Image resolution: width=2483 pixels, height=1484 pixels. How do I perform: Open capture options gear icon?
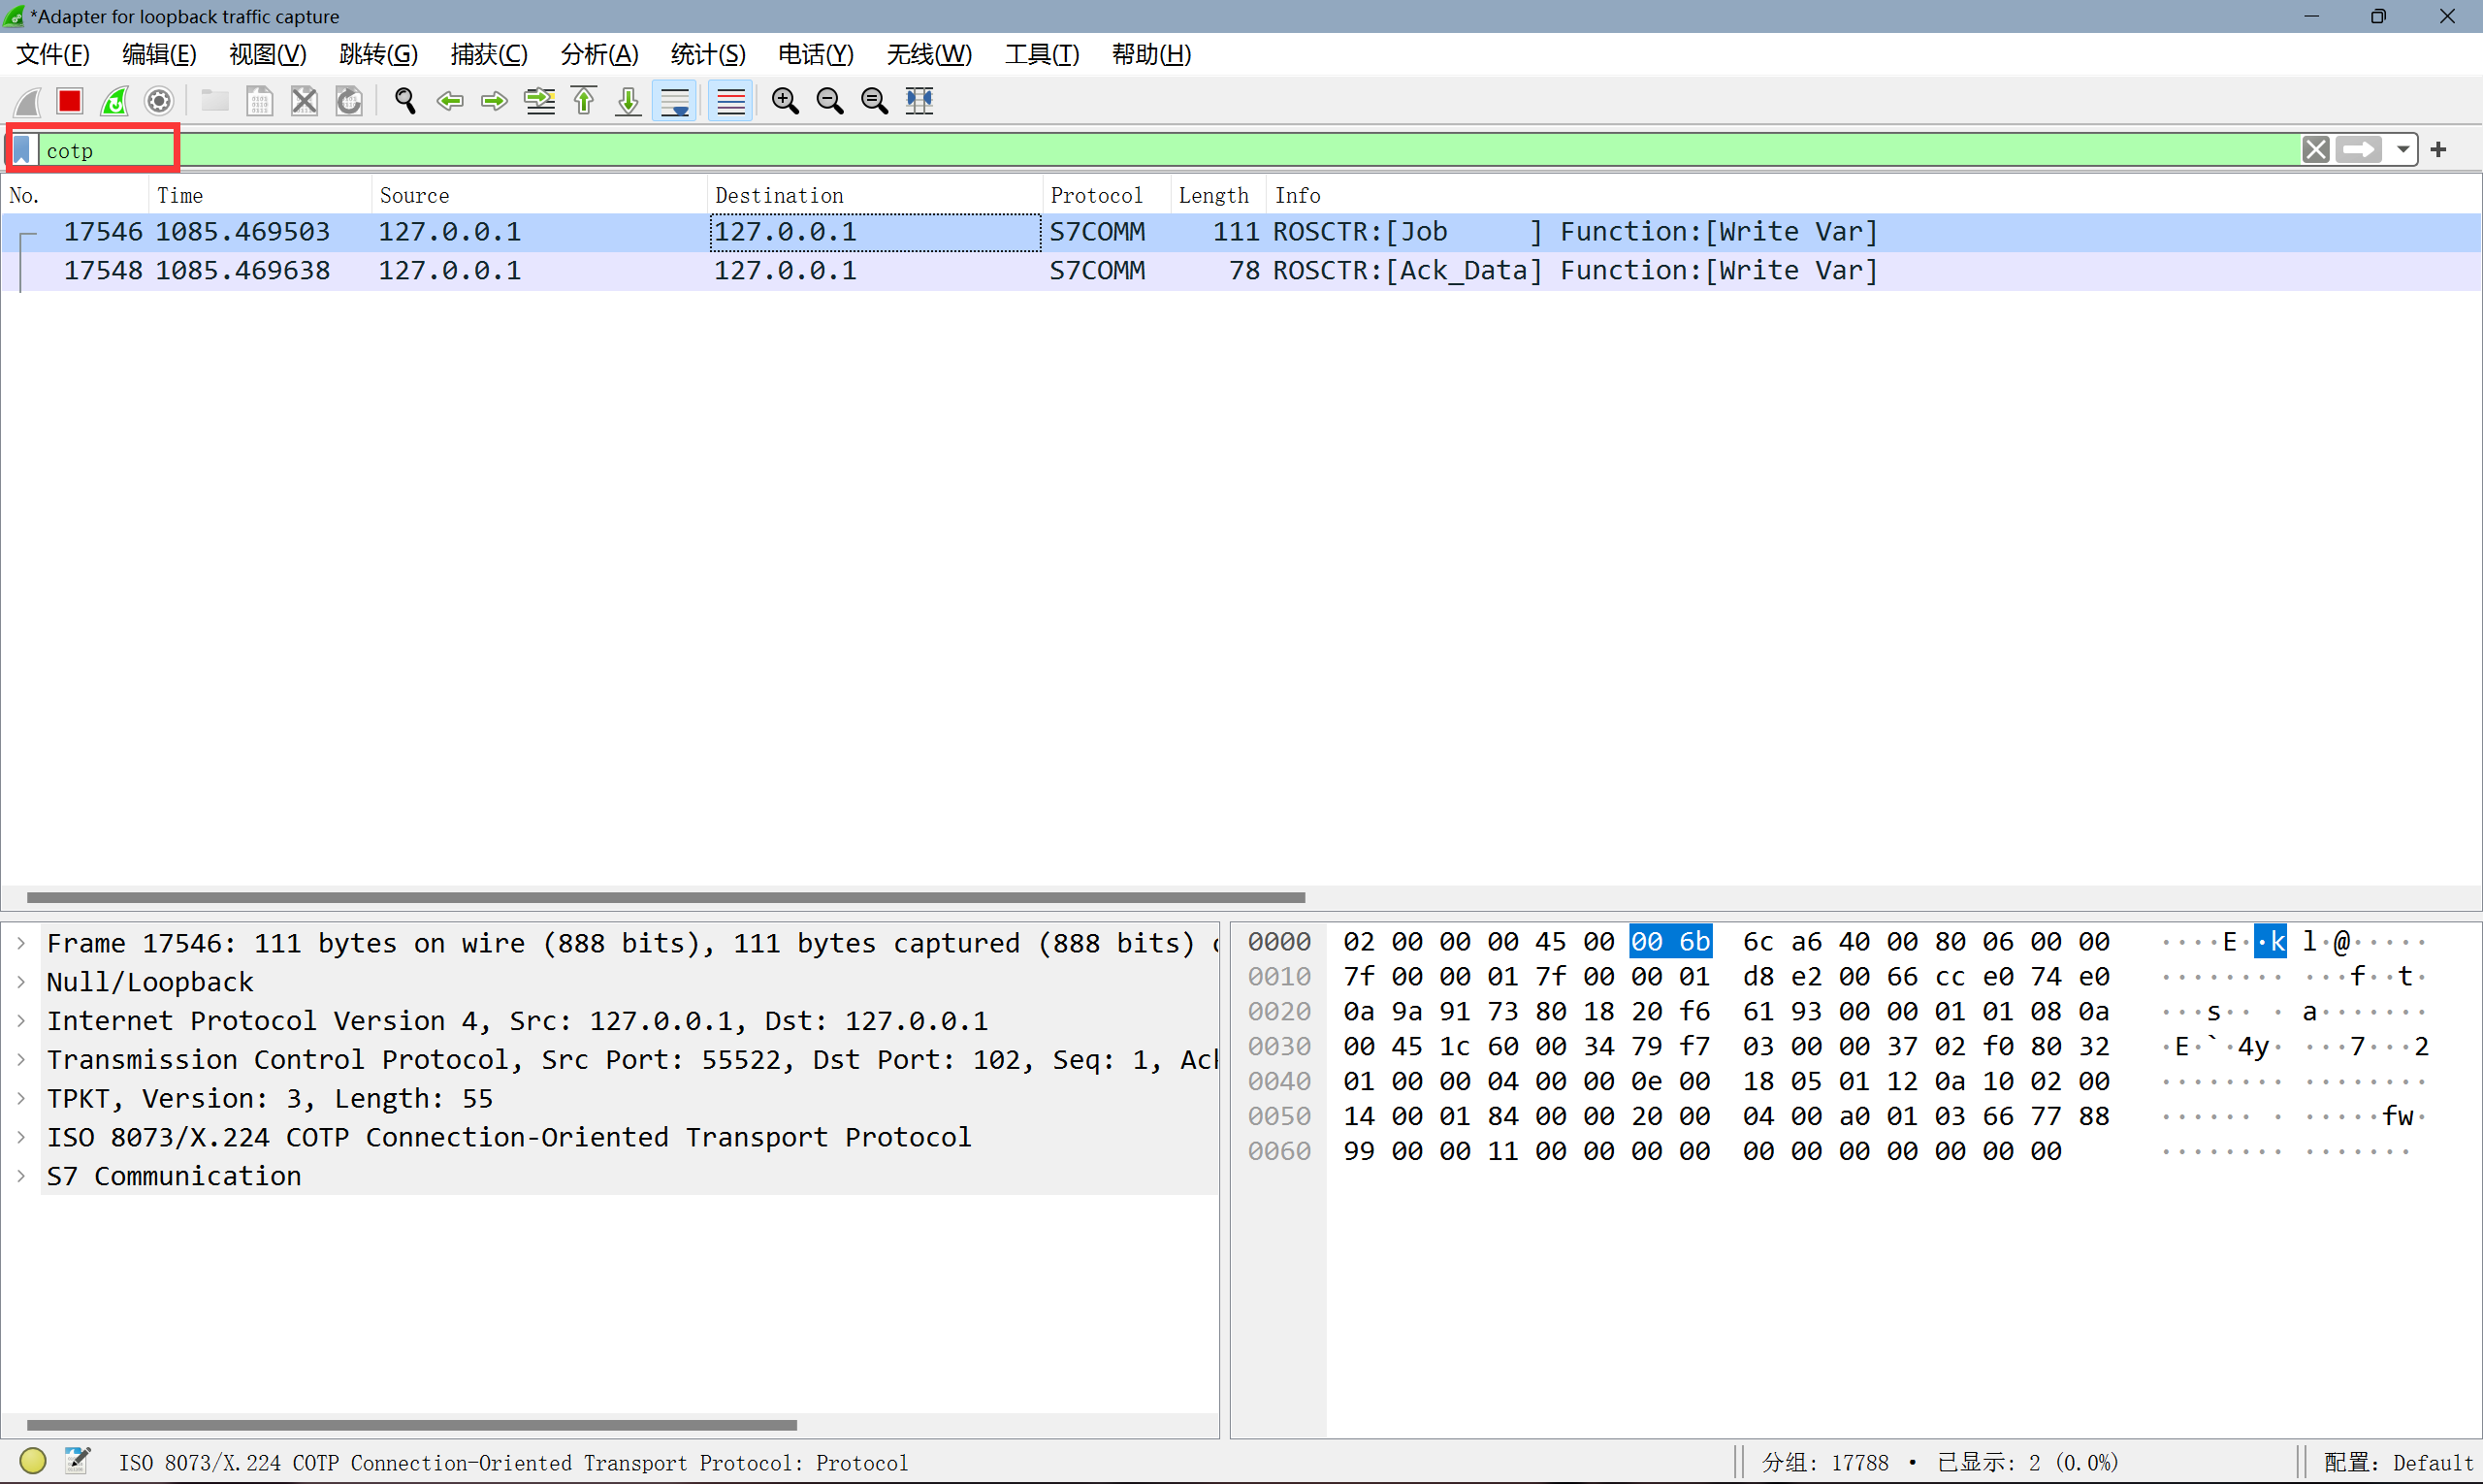click(x=159, y=101)
